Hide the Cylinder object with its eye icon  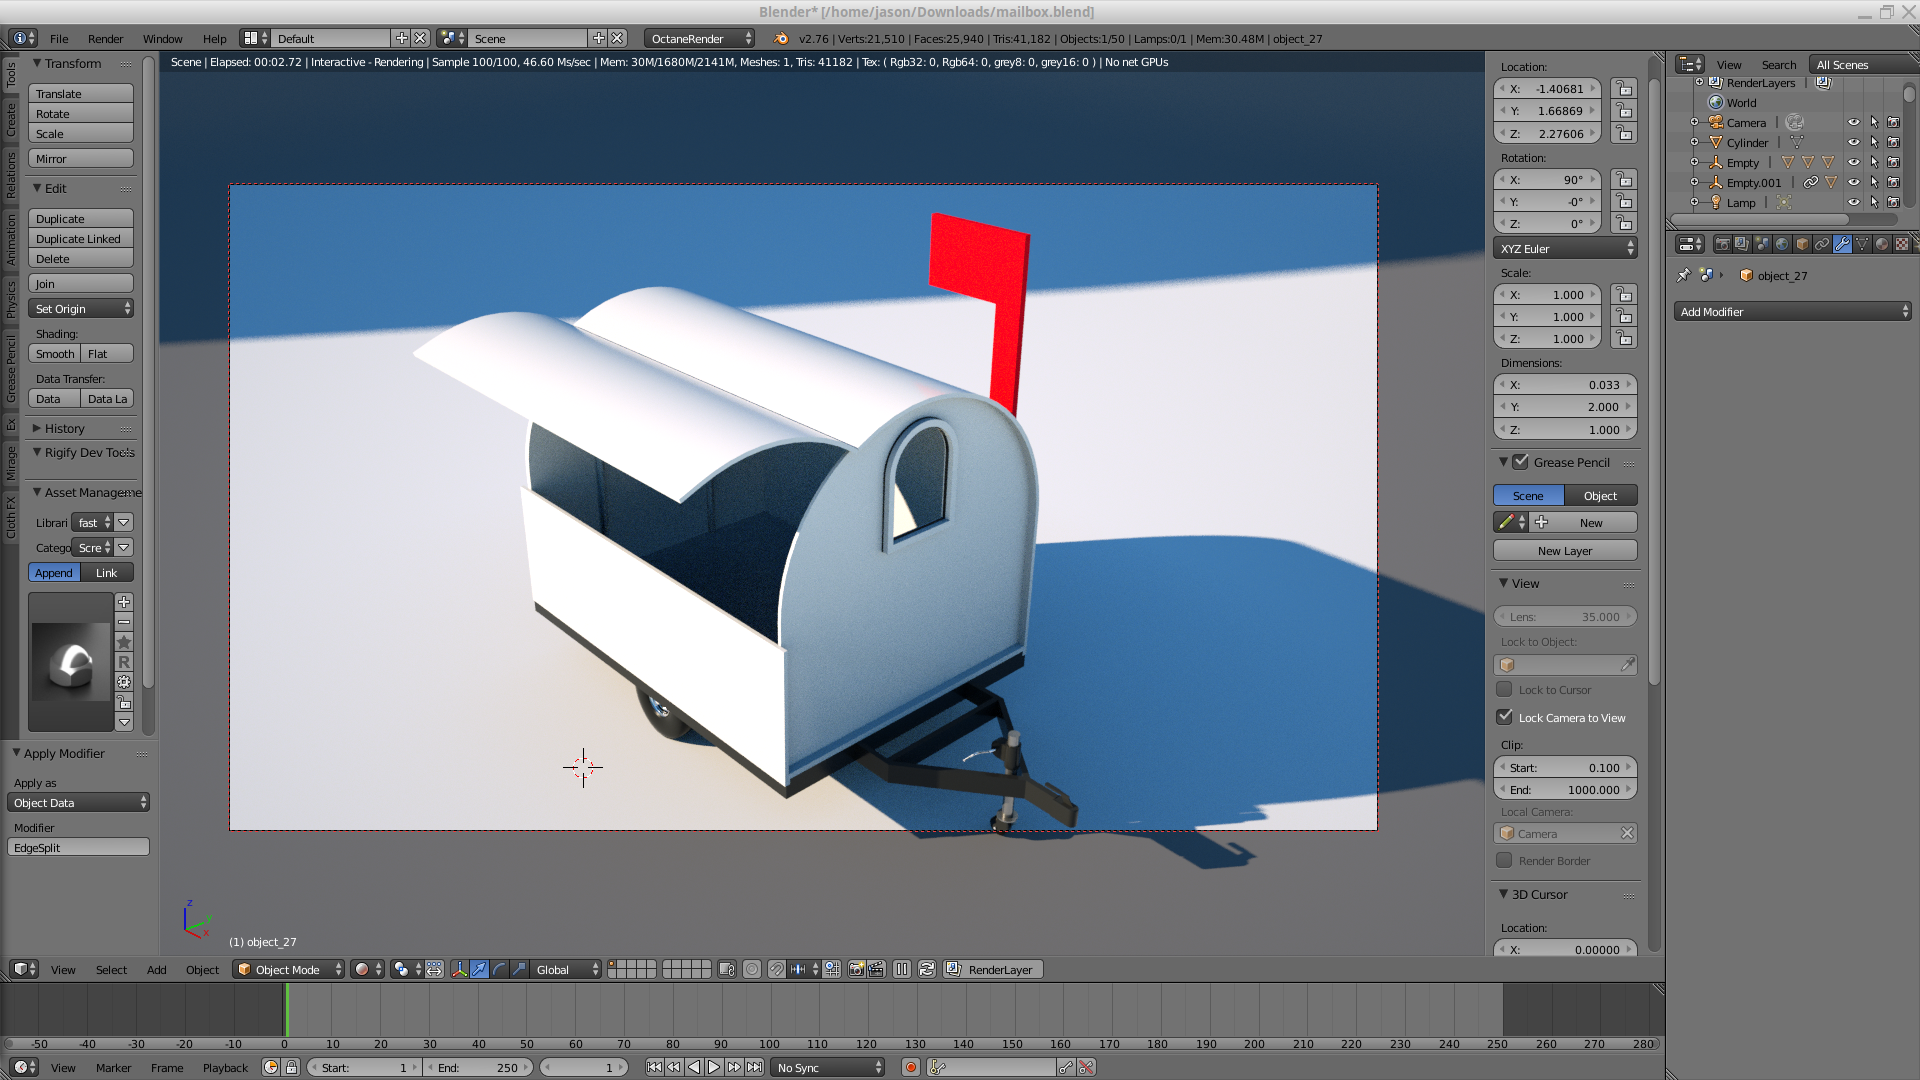(1853, 143)
